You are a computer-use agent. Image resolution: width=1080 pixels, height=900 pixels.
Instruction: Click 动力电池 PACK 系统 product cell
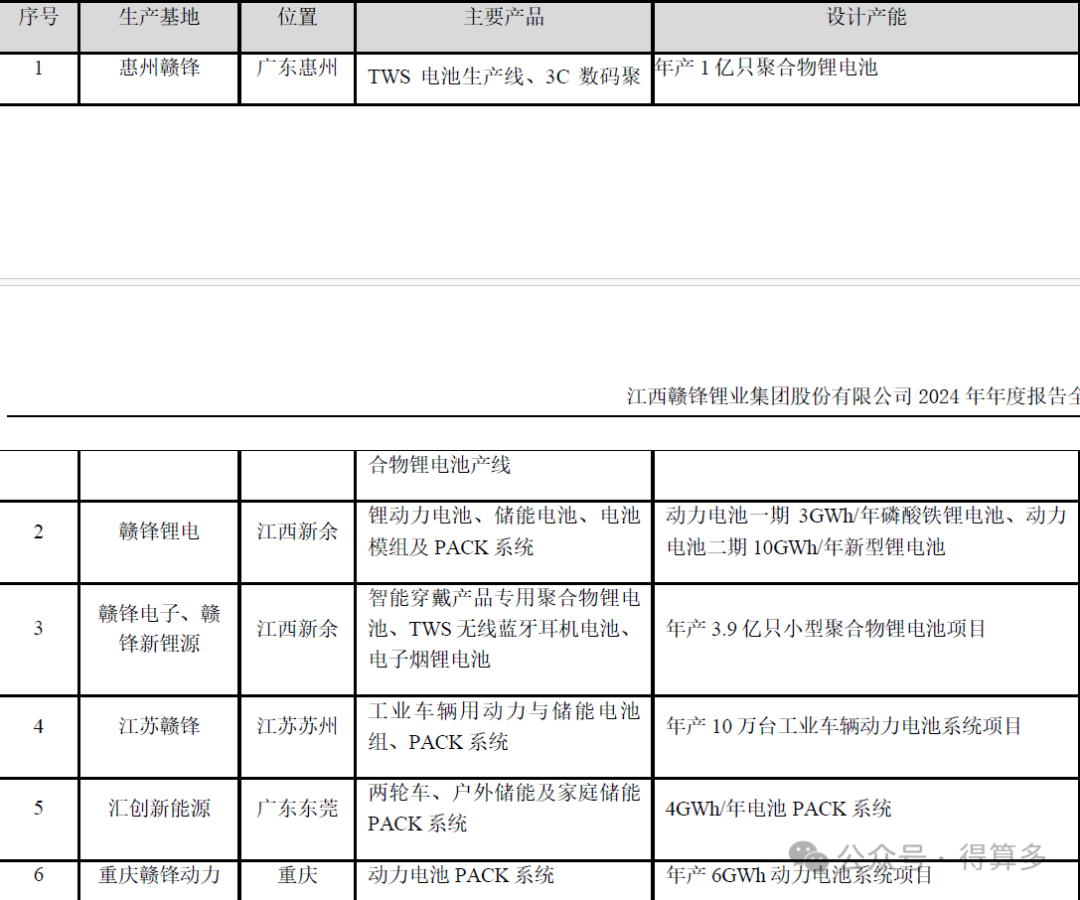(x=503, y=881)
